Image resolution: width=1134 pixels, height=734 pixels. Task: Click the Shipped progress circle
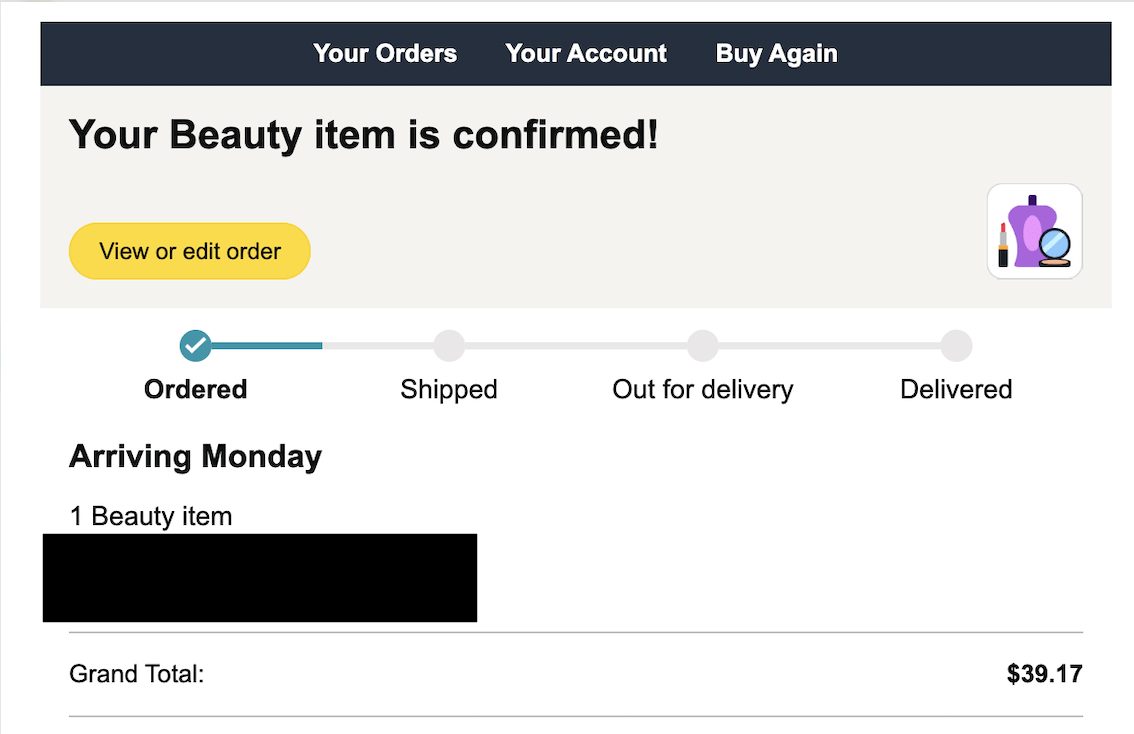[449, 346]
